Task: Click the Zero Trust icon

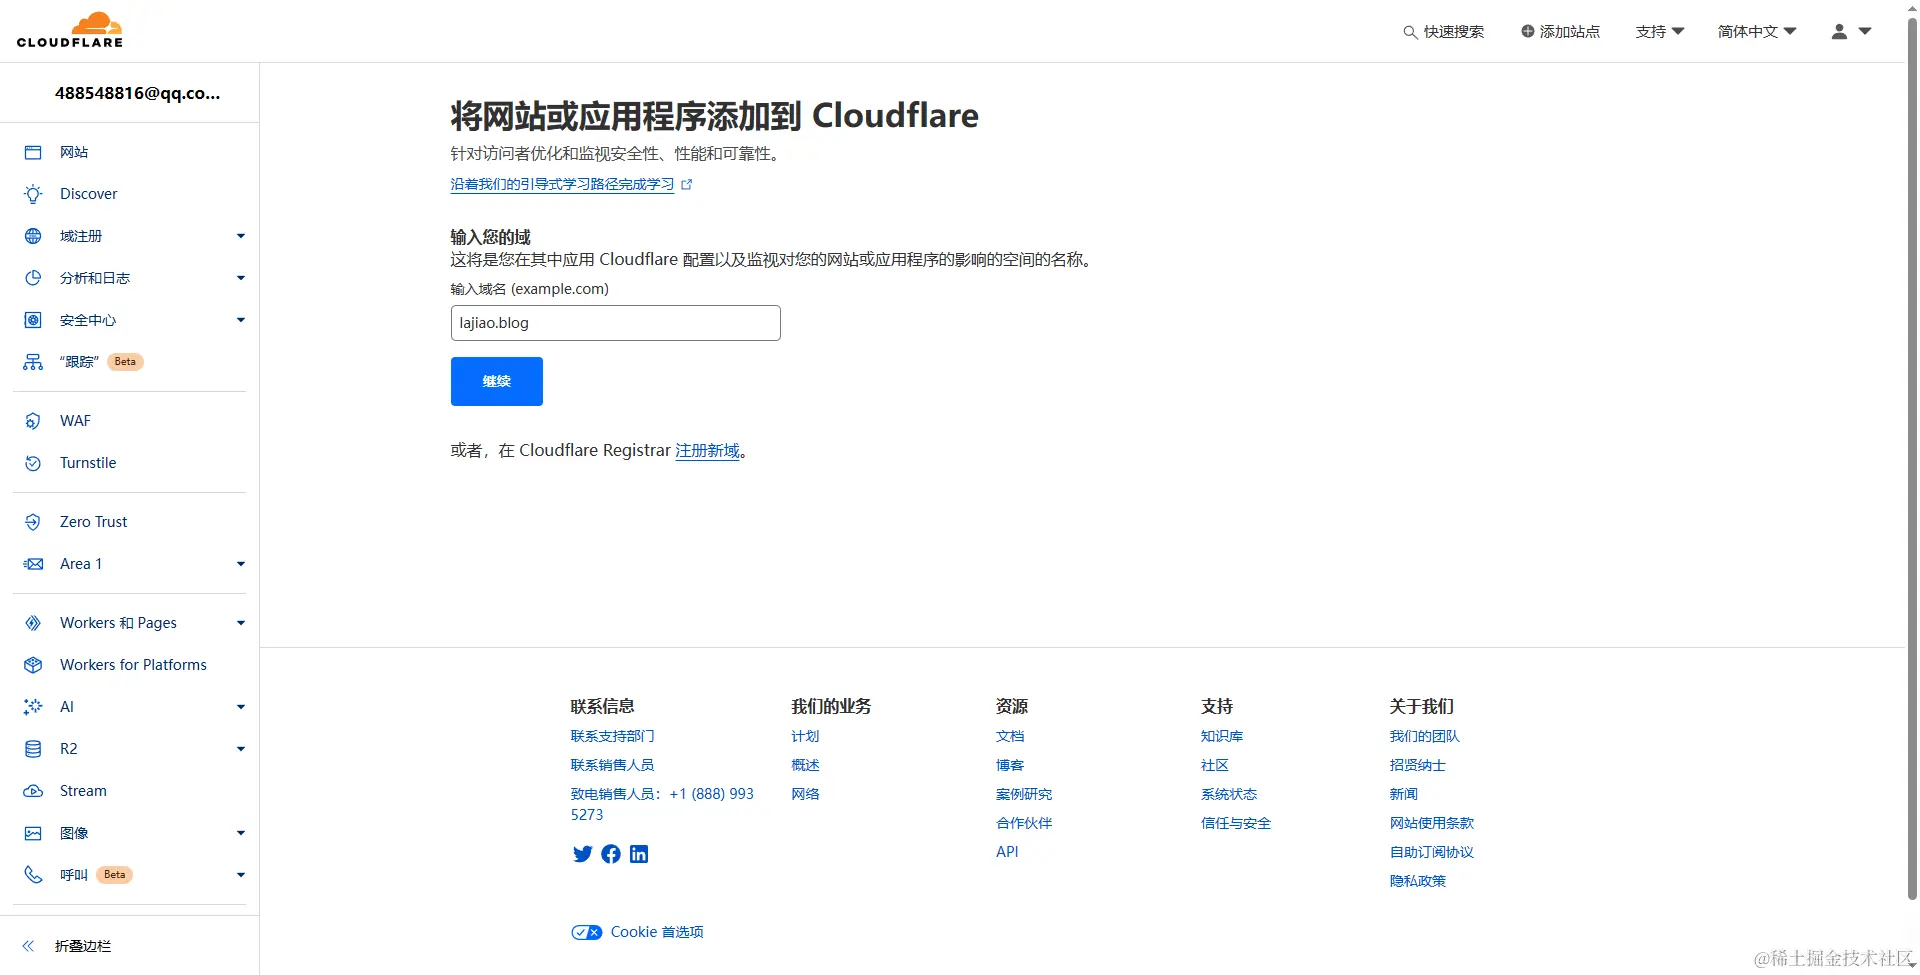Action: pyautogui.click(x=33, y=522)
